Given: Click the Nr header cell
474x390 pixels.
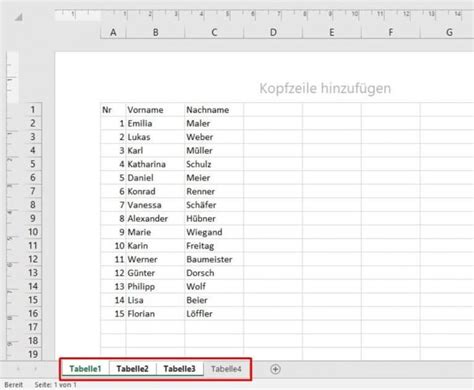Looking at the screenshot, I should pyautogui.click(x=113, y=110).
